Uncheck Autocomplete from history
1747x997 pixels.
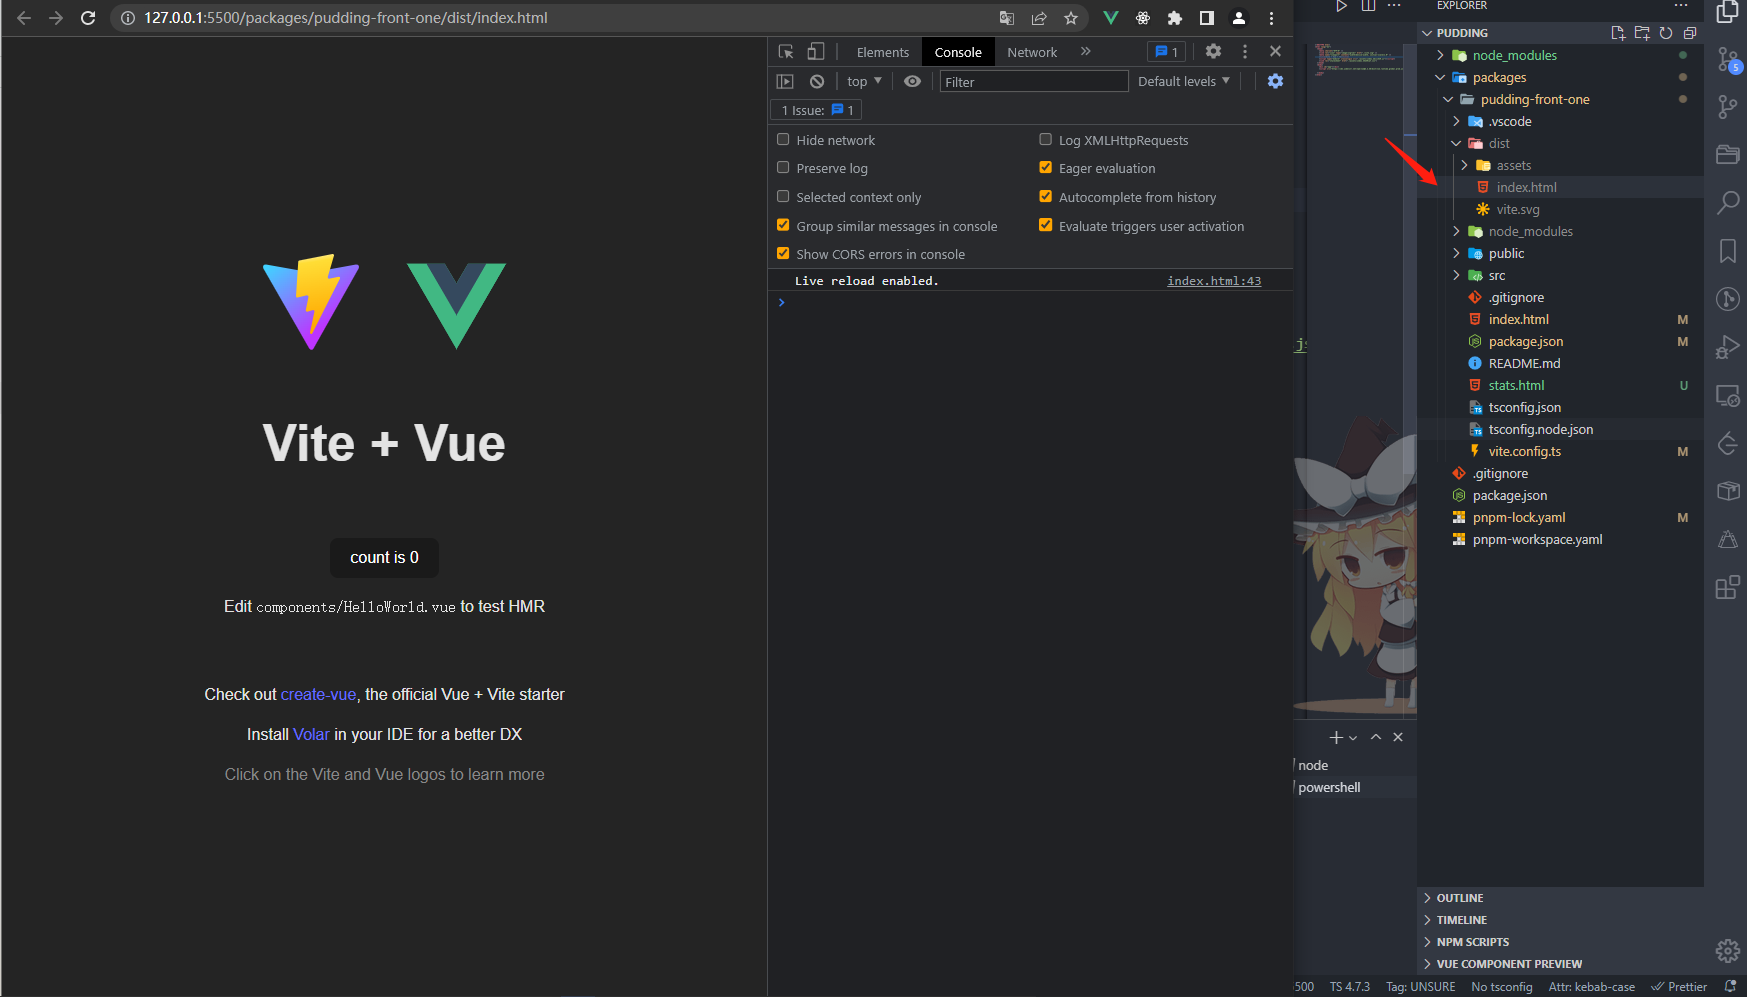click(1046, 197)
